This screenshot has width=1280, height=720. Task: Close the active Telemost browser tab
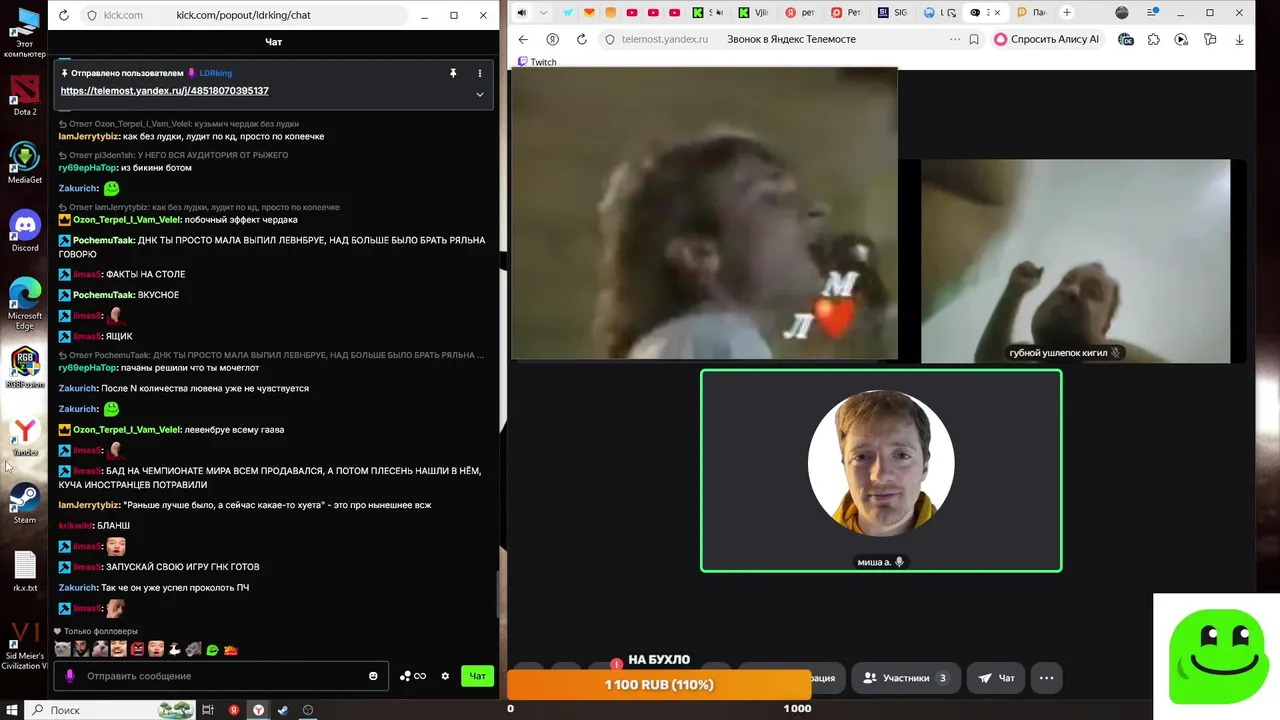(998, 13)
